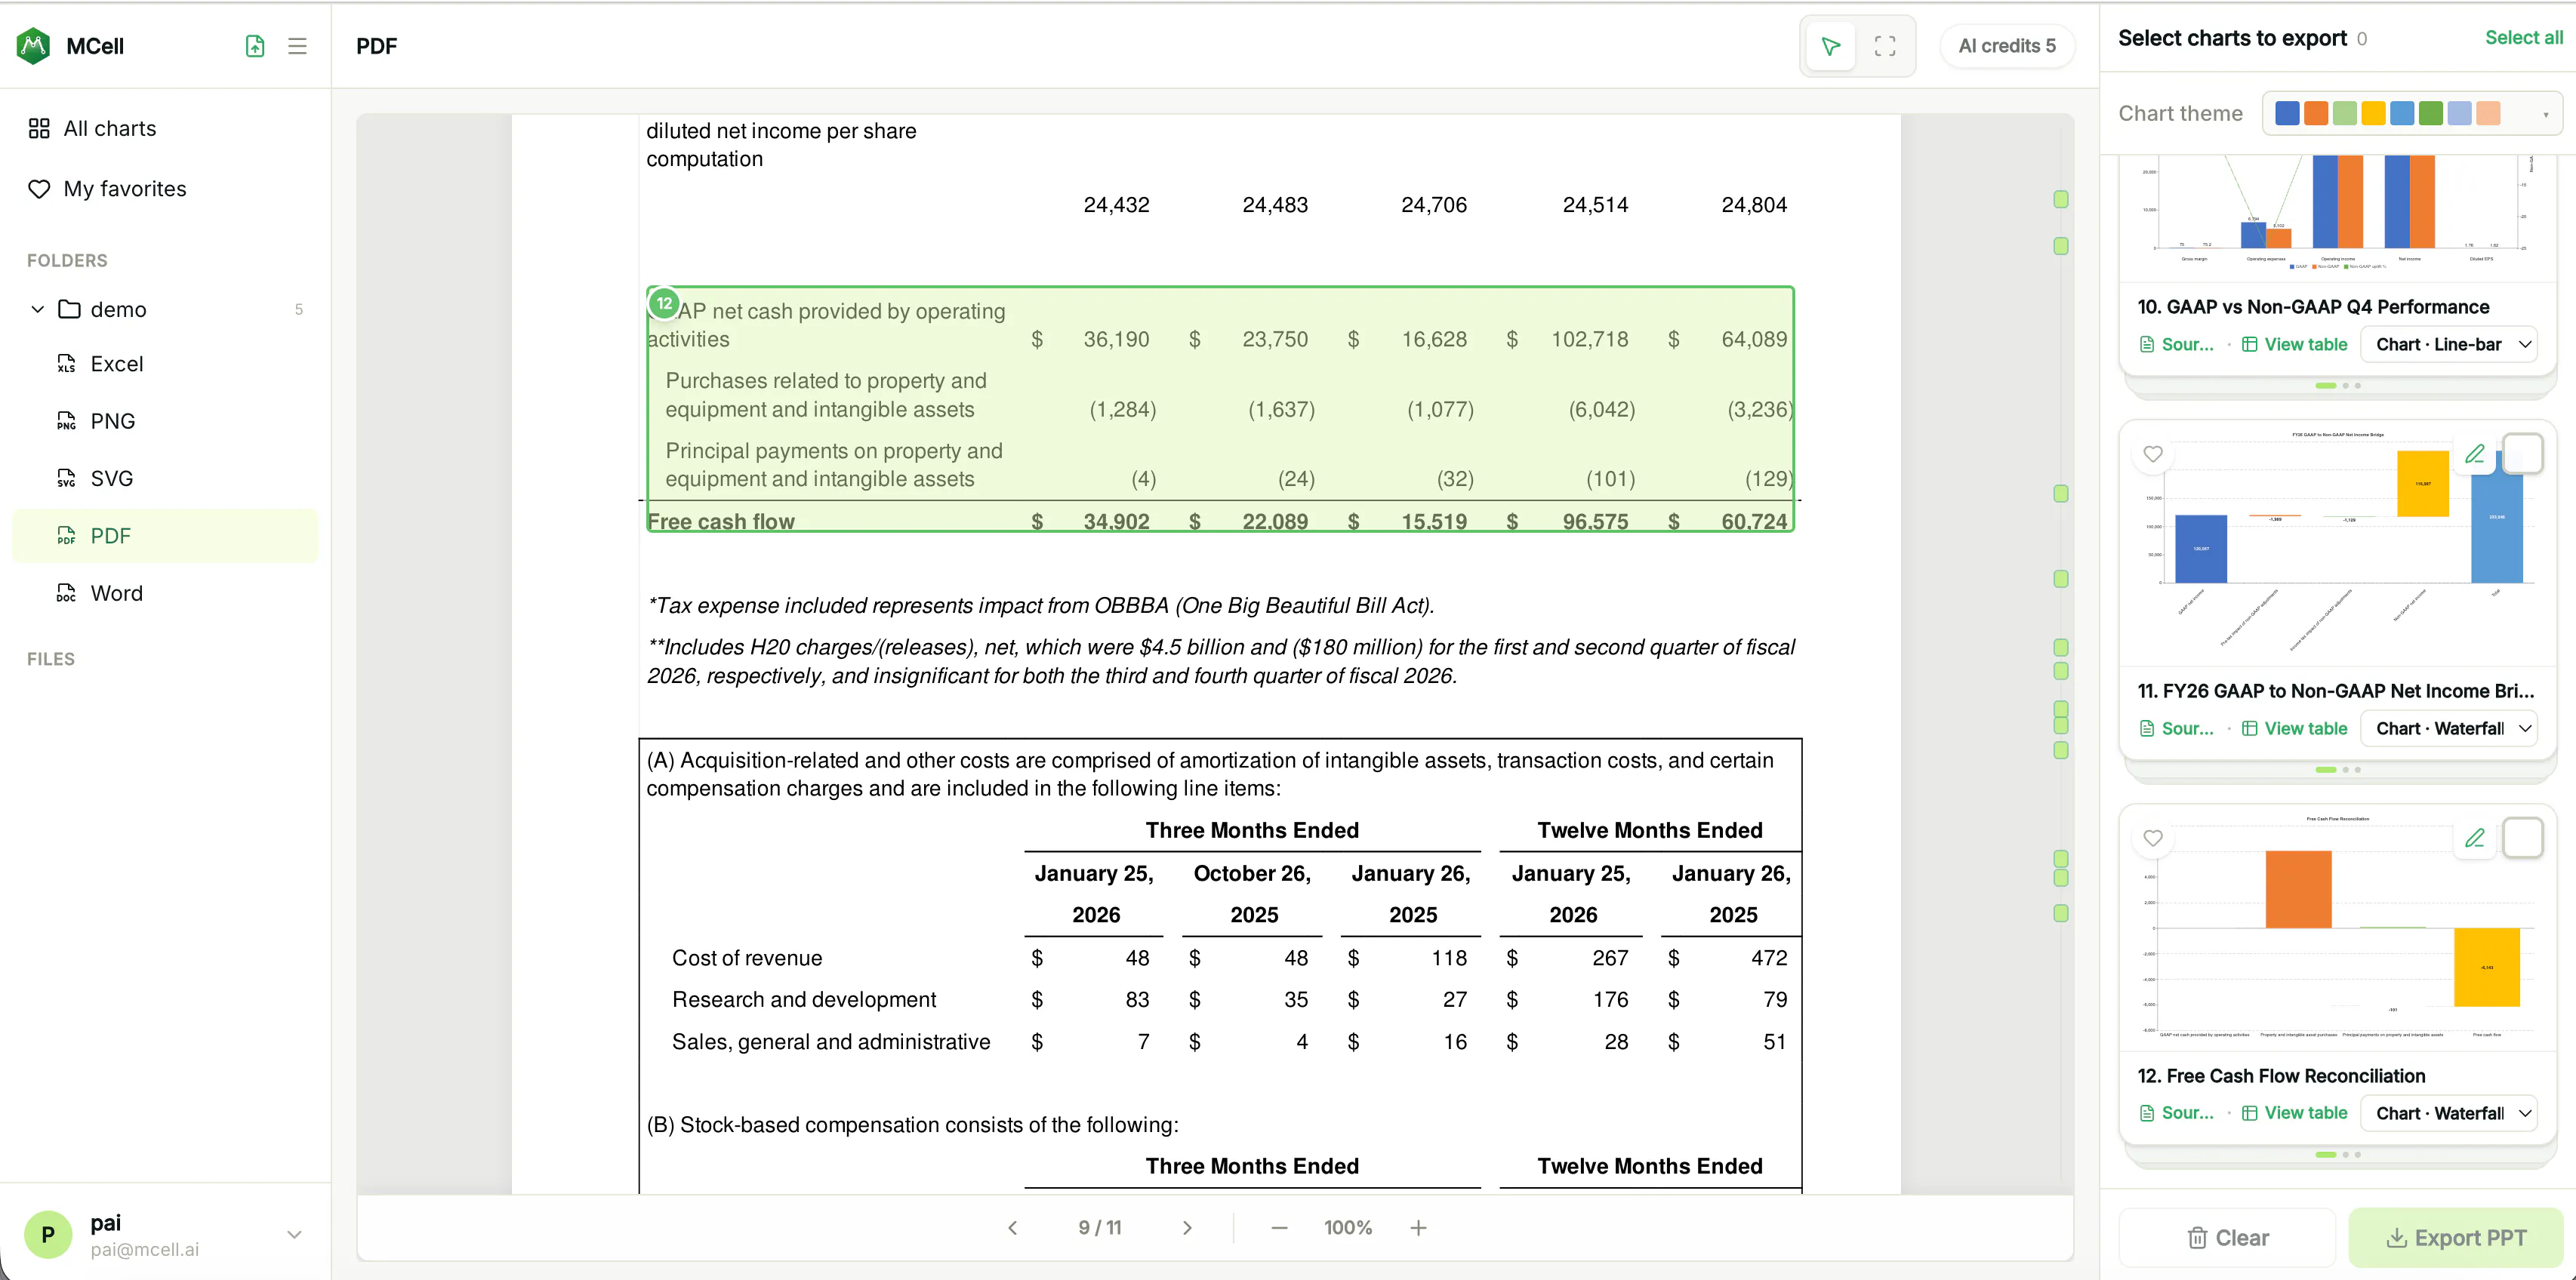Screen dimensions: 2576x1280
Task: Zoom out with the minus icon
Action: (x=1279, y=1227)
